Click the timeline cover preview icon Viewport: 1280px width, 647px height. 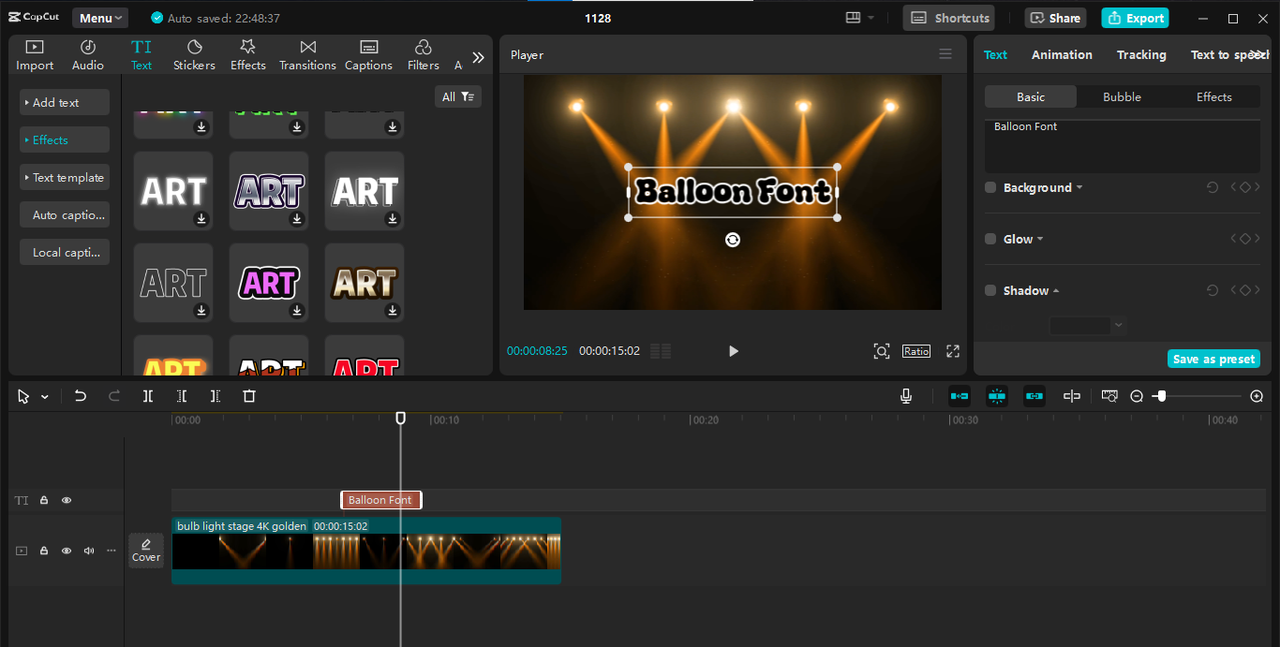coord(1109,396)
